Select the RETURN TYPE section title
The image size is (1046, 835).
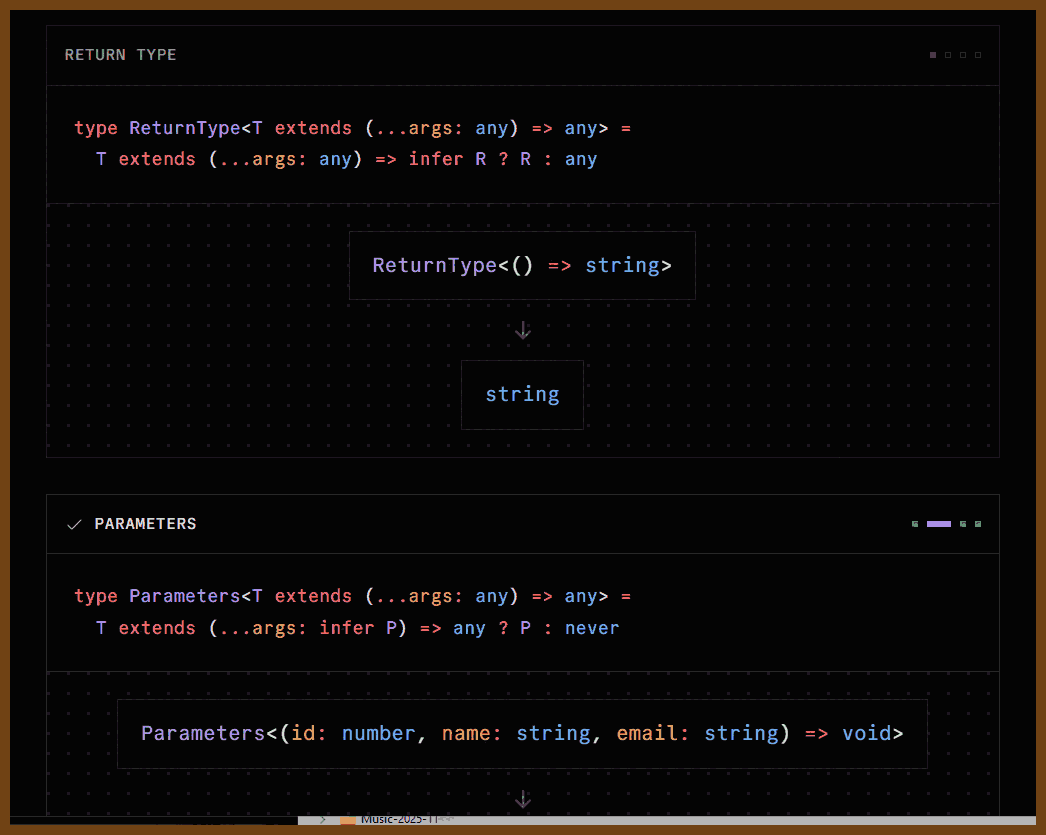pyautogui.click(x=121, y=55)
